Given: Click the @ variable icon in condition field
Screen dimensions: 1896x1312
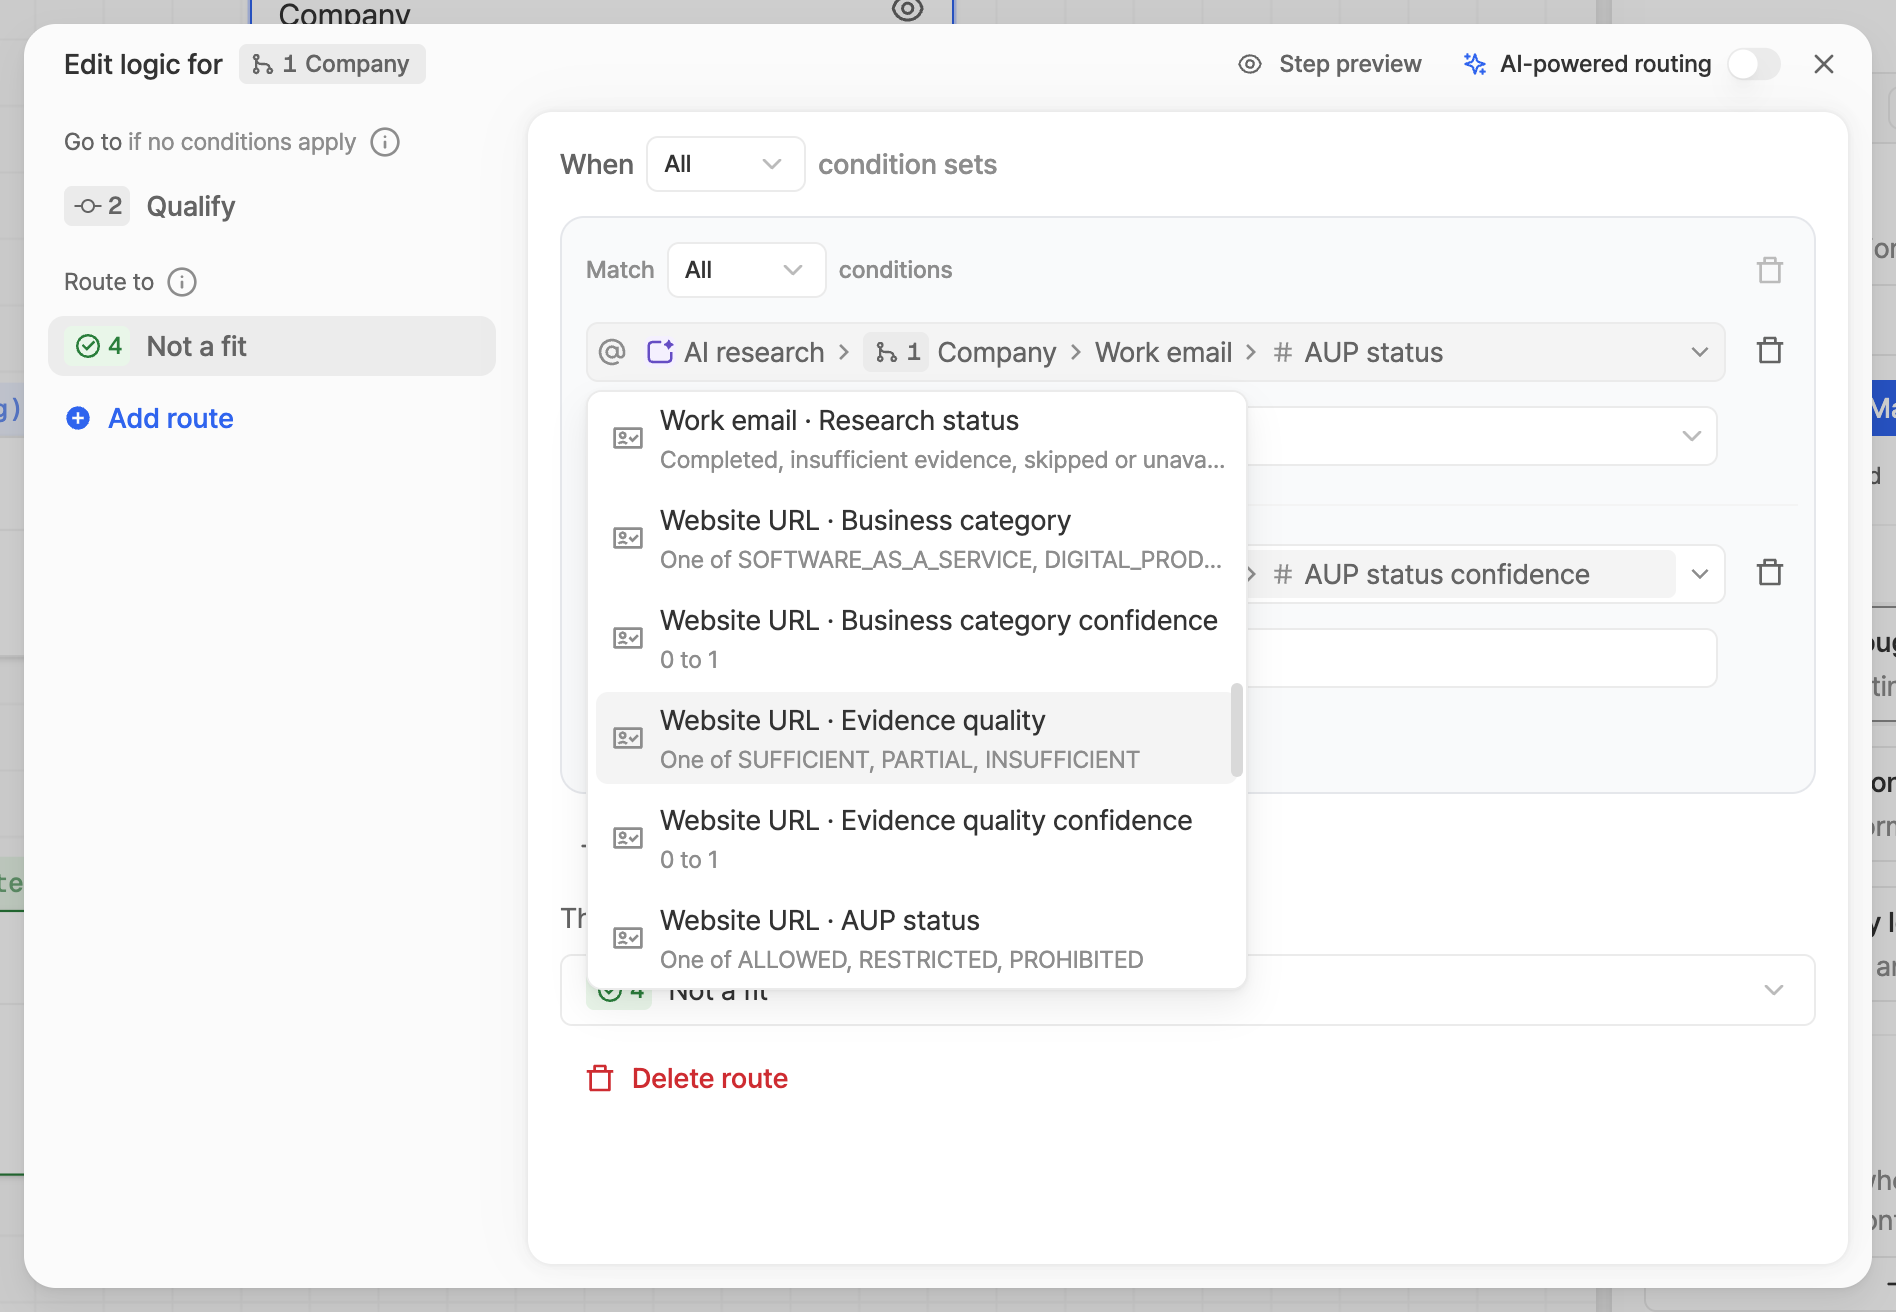Looking at the screenshot, I should (612, 352).
